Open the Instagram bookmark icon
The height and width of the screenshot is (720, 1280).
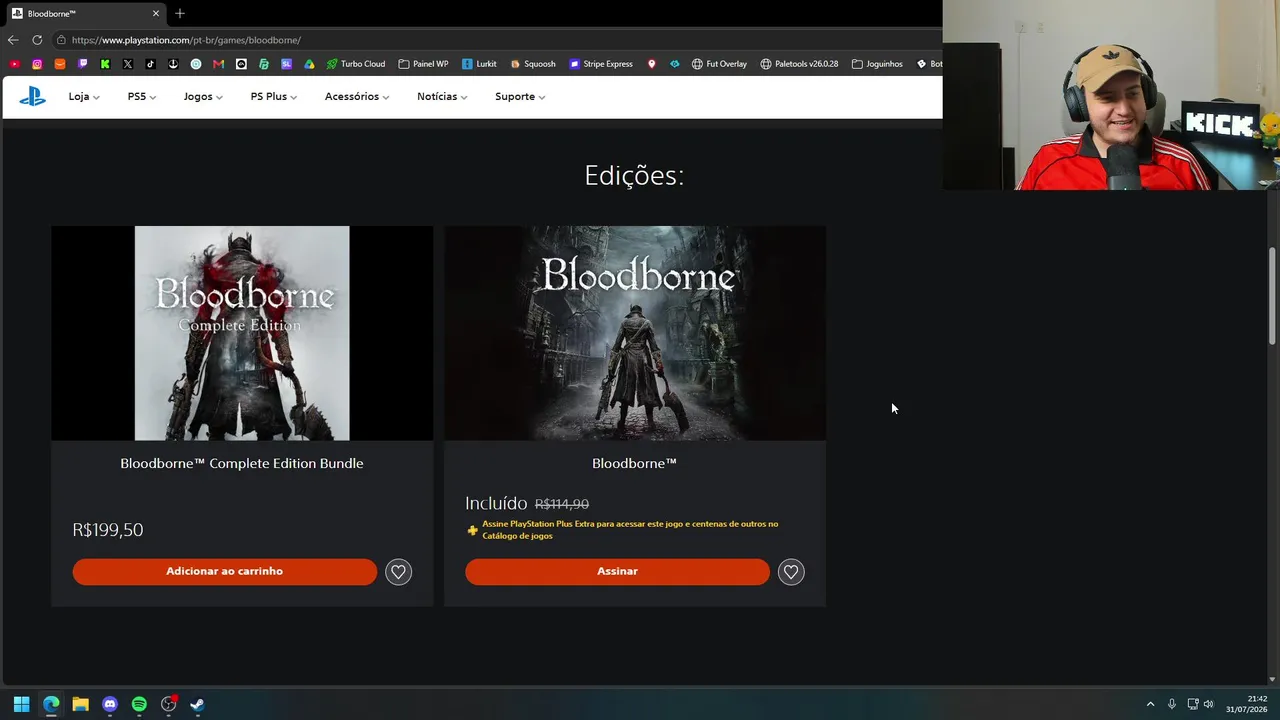[37, 64]
